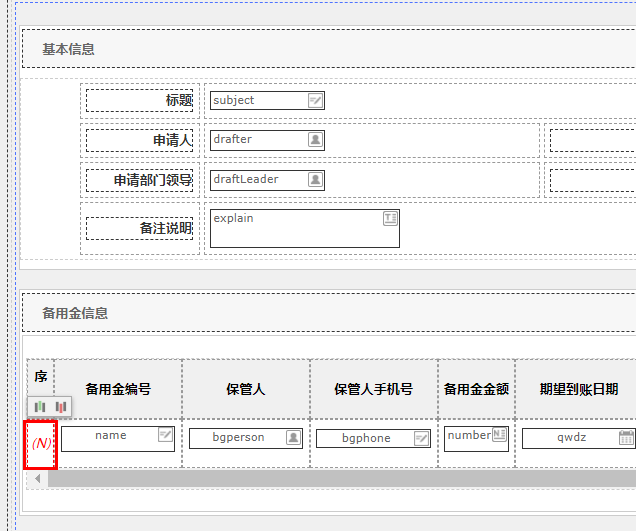Select the 序 column header
636x531 pixels.
pyautogui.click(x=41, y=376)
